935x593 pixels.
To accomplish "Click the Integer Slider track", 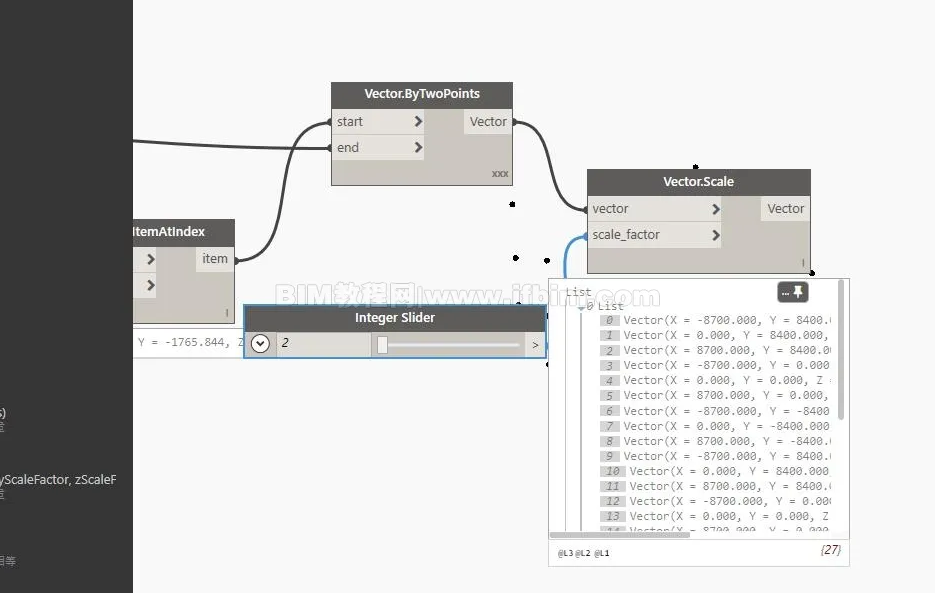I will tap(449, 344).
